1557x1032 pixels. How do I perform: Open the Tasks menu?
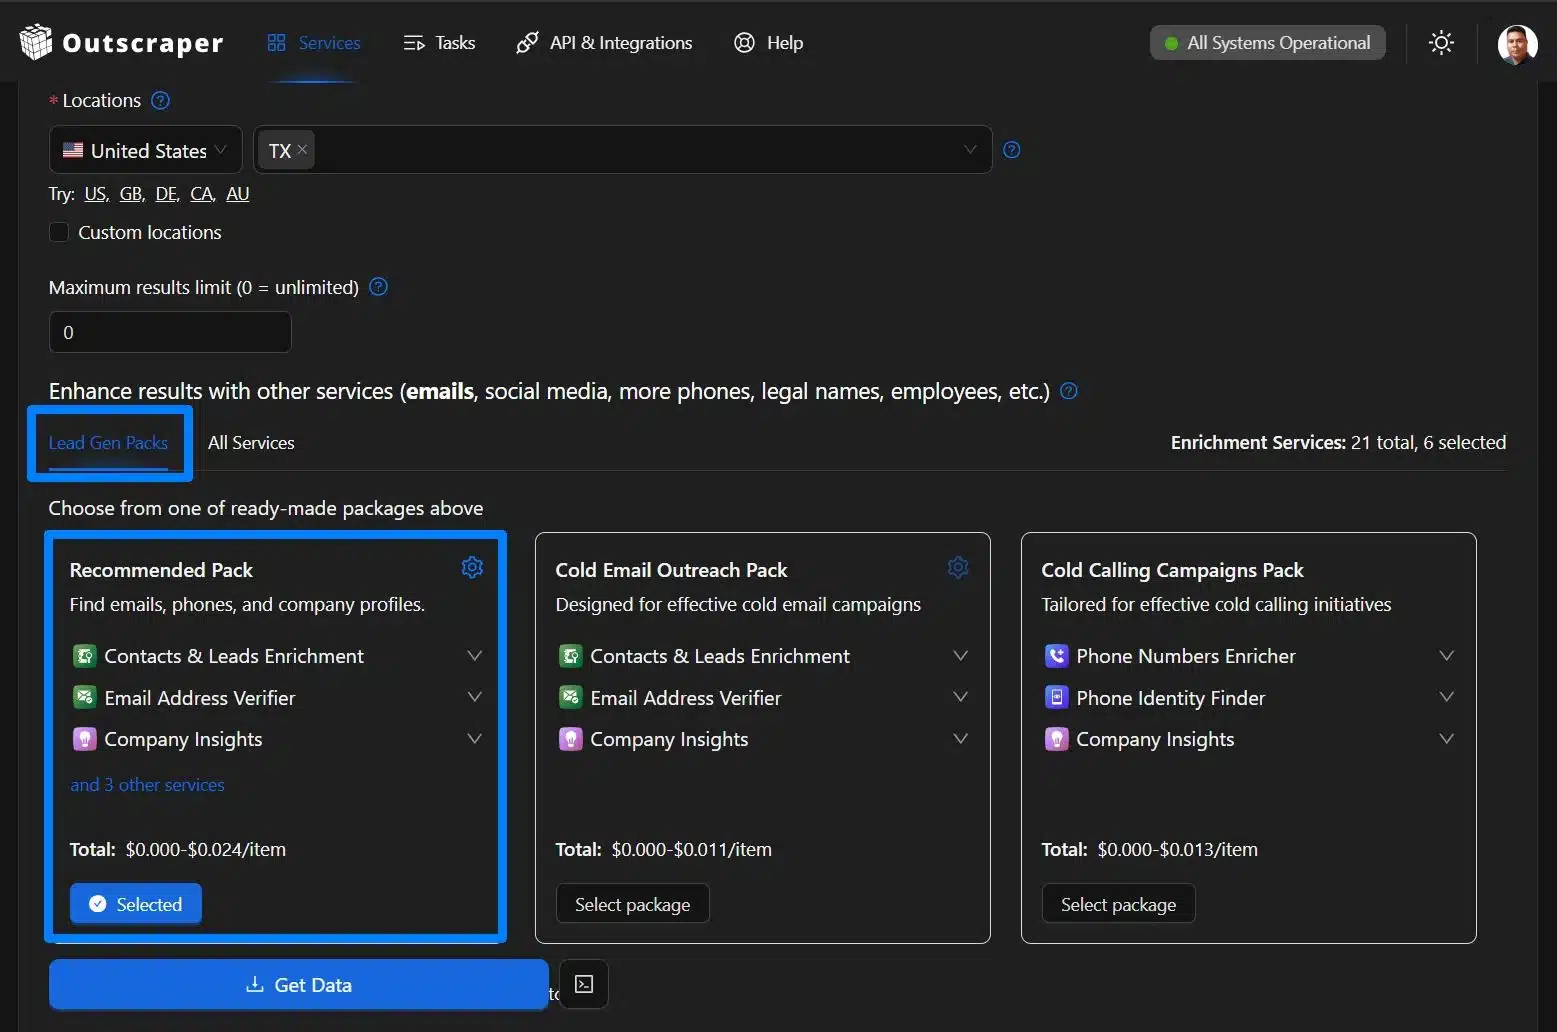click(x=440, y=43)
